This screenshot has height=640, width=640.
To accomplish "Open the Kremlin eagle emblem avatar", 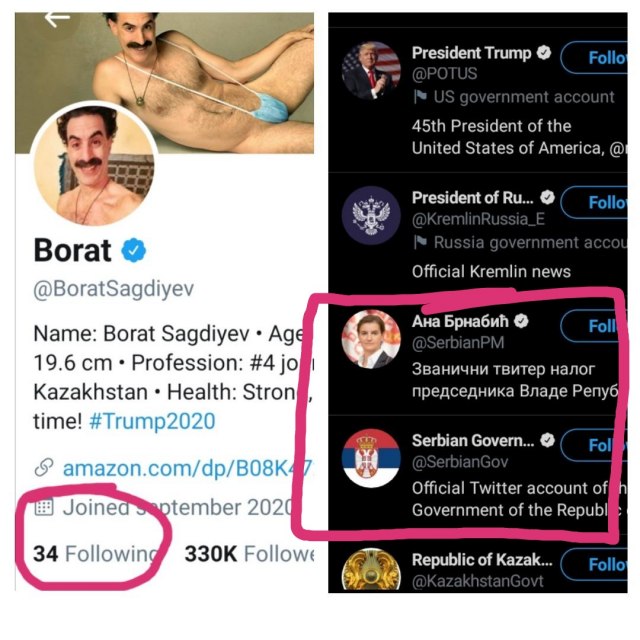I will coord(371,216).
